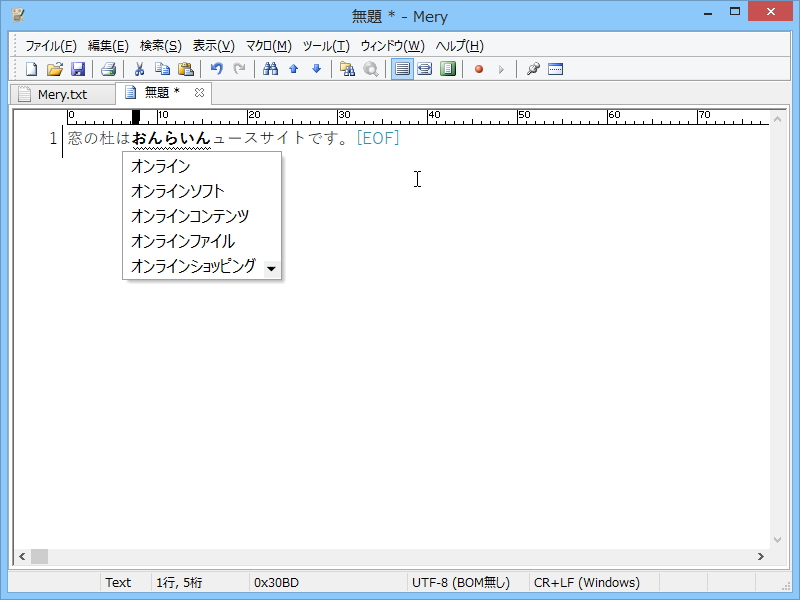800x600 pixels.
Task: Expand the completion list with its arrow
Action: pos(271,268)
